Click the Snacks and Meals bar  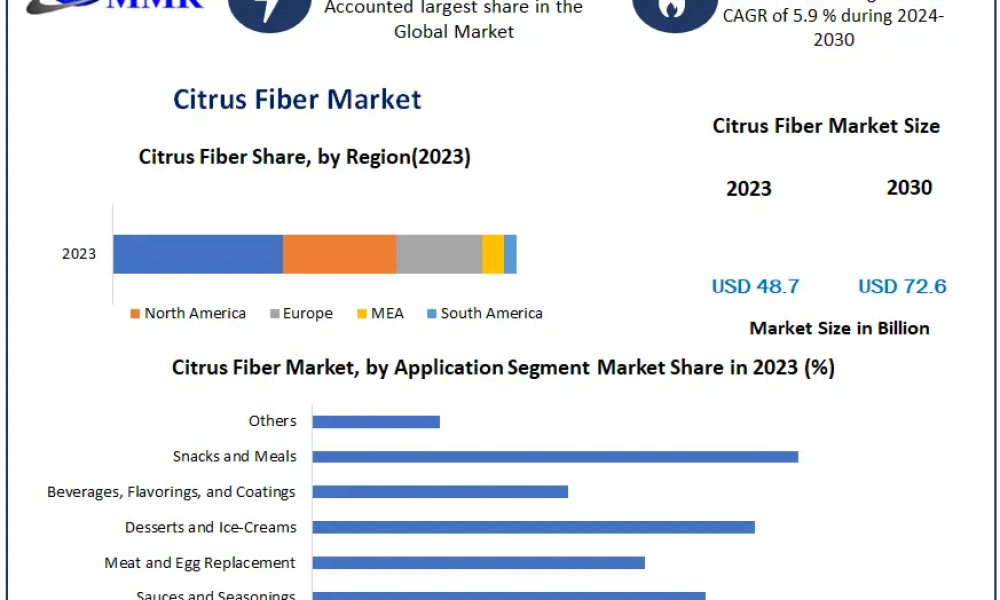pos(555,457)
